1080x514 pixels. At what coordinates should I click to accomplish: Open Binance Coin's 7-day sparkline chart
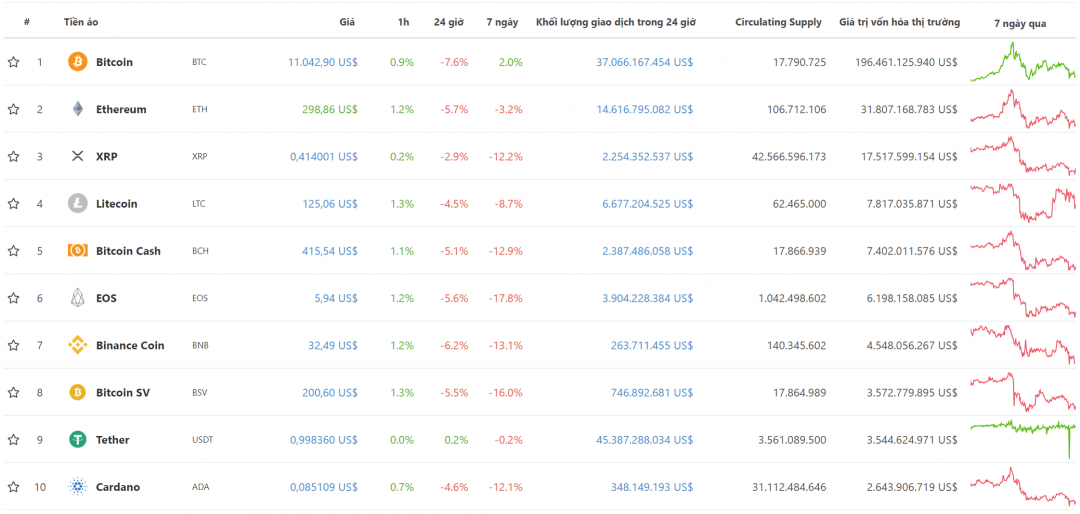click(1024, 345)
